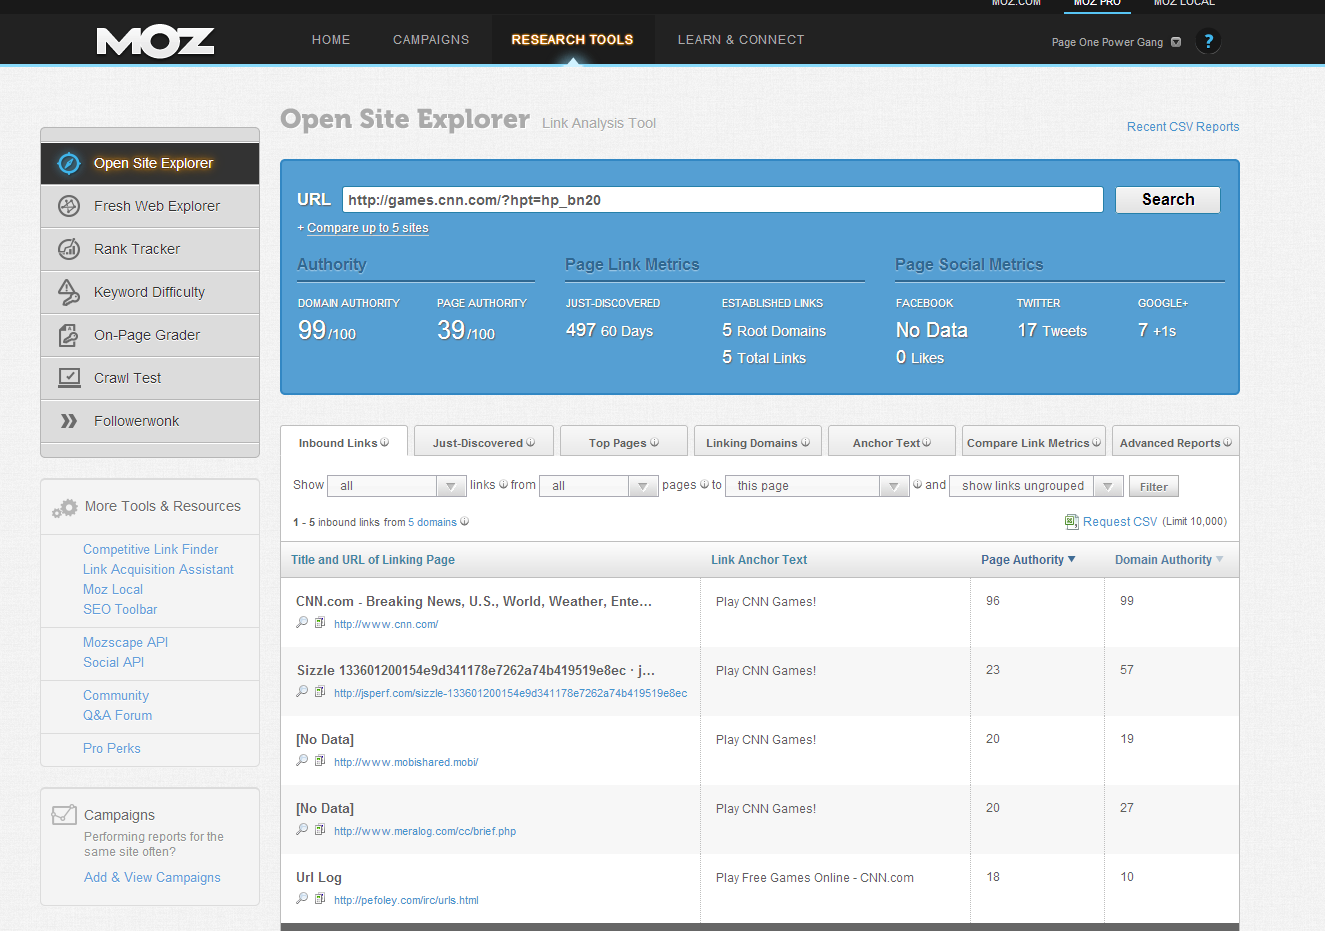Switch to the Inbound Links tab

[344, 442]
